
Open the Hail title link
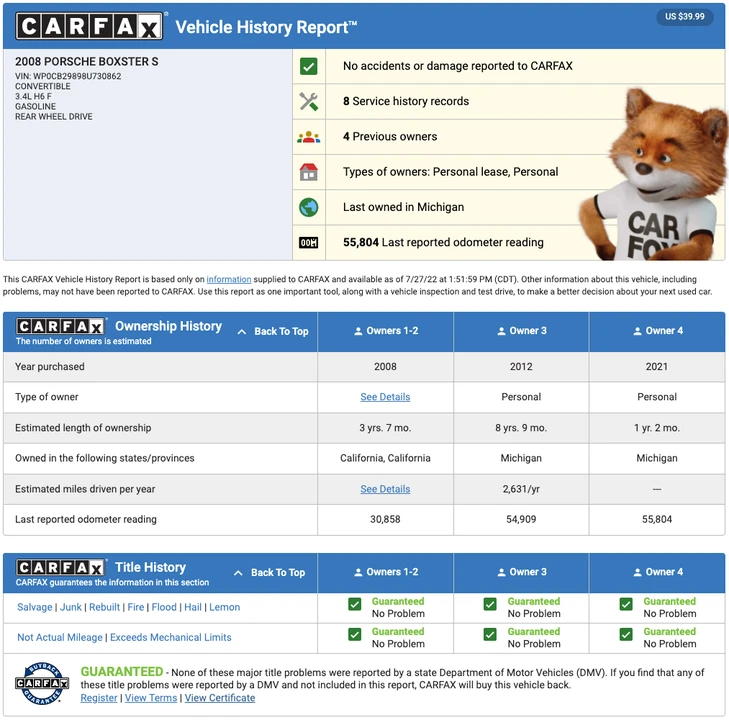(x=193, y=607)
